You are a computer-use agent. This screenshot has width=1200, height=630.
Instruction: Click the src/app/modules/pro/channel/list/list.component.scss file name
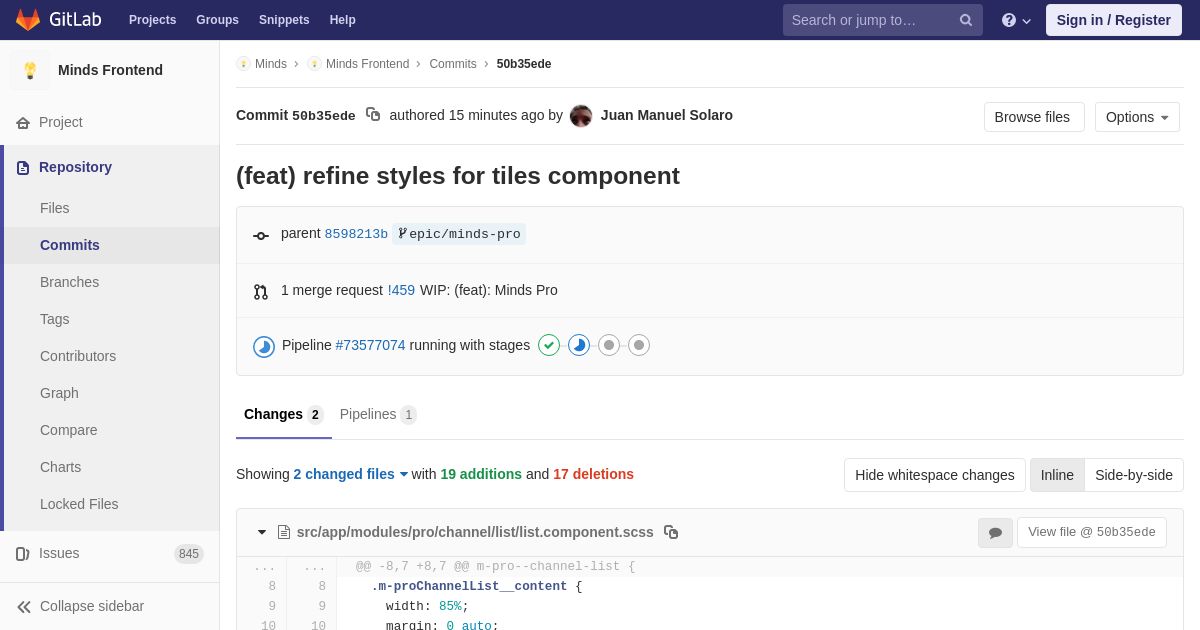pyautogui.click(x=475, y=532)
